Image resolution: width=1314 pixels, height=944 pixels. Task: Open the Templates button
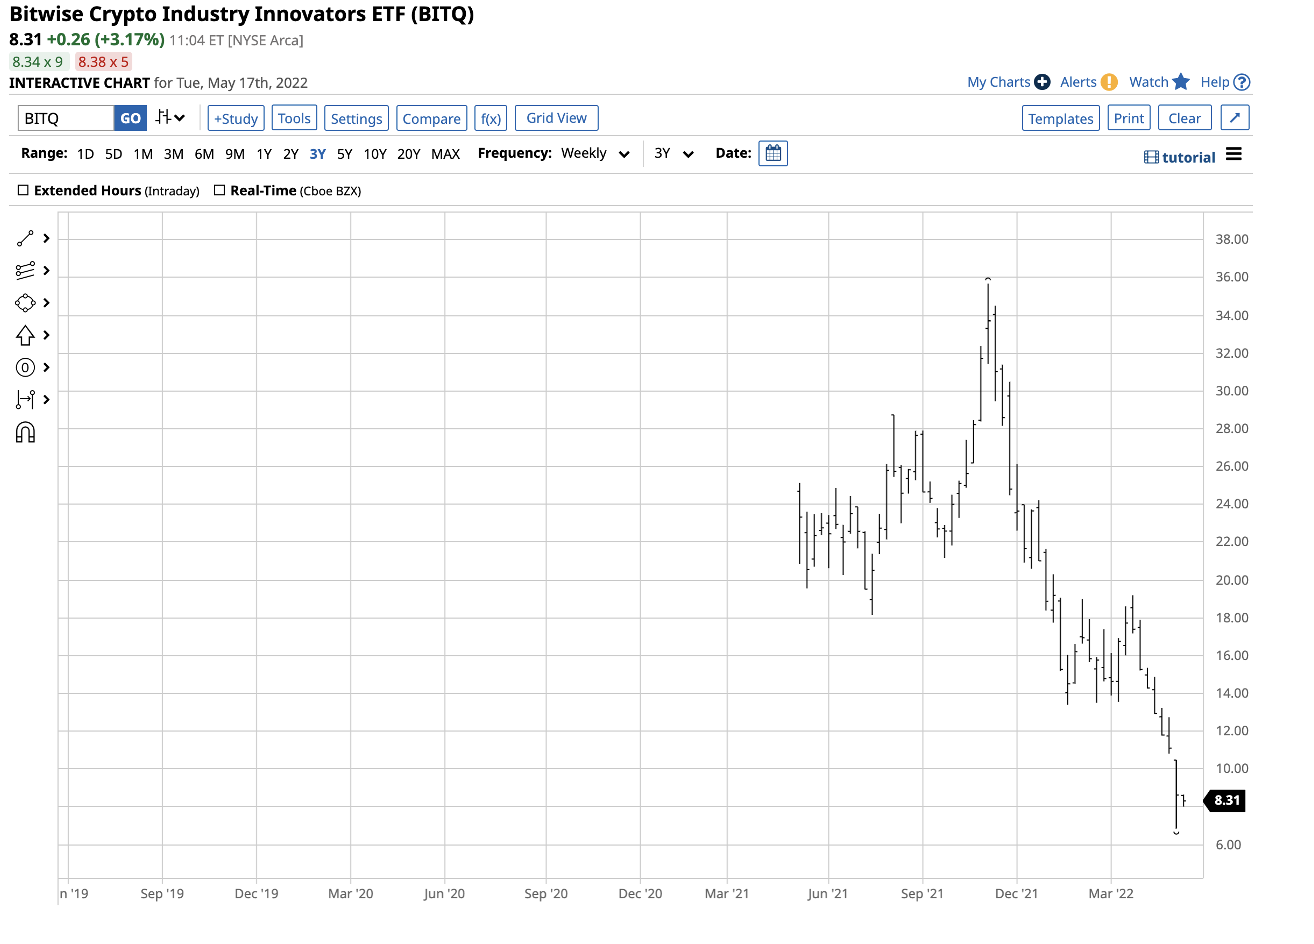tap(1061, 118)
